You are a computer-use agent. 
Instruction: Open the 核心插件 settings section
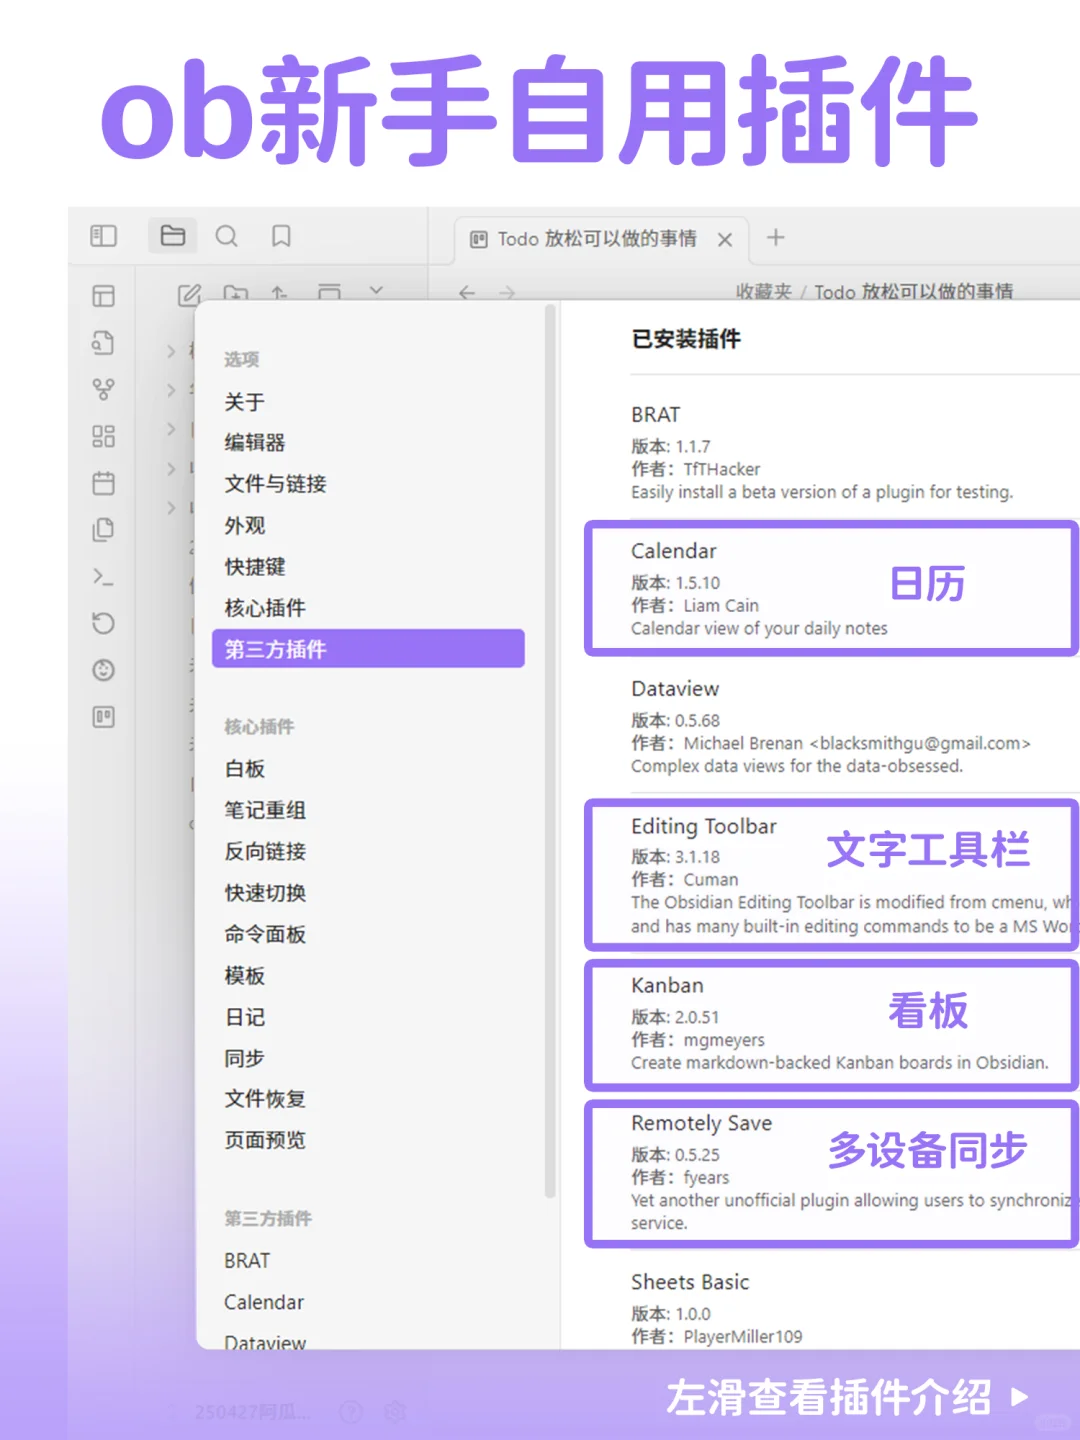click(265, 608)
